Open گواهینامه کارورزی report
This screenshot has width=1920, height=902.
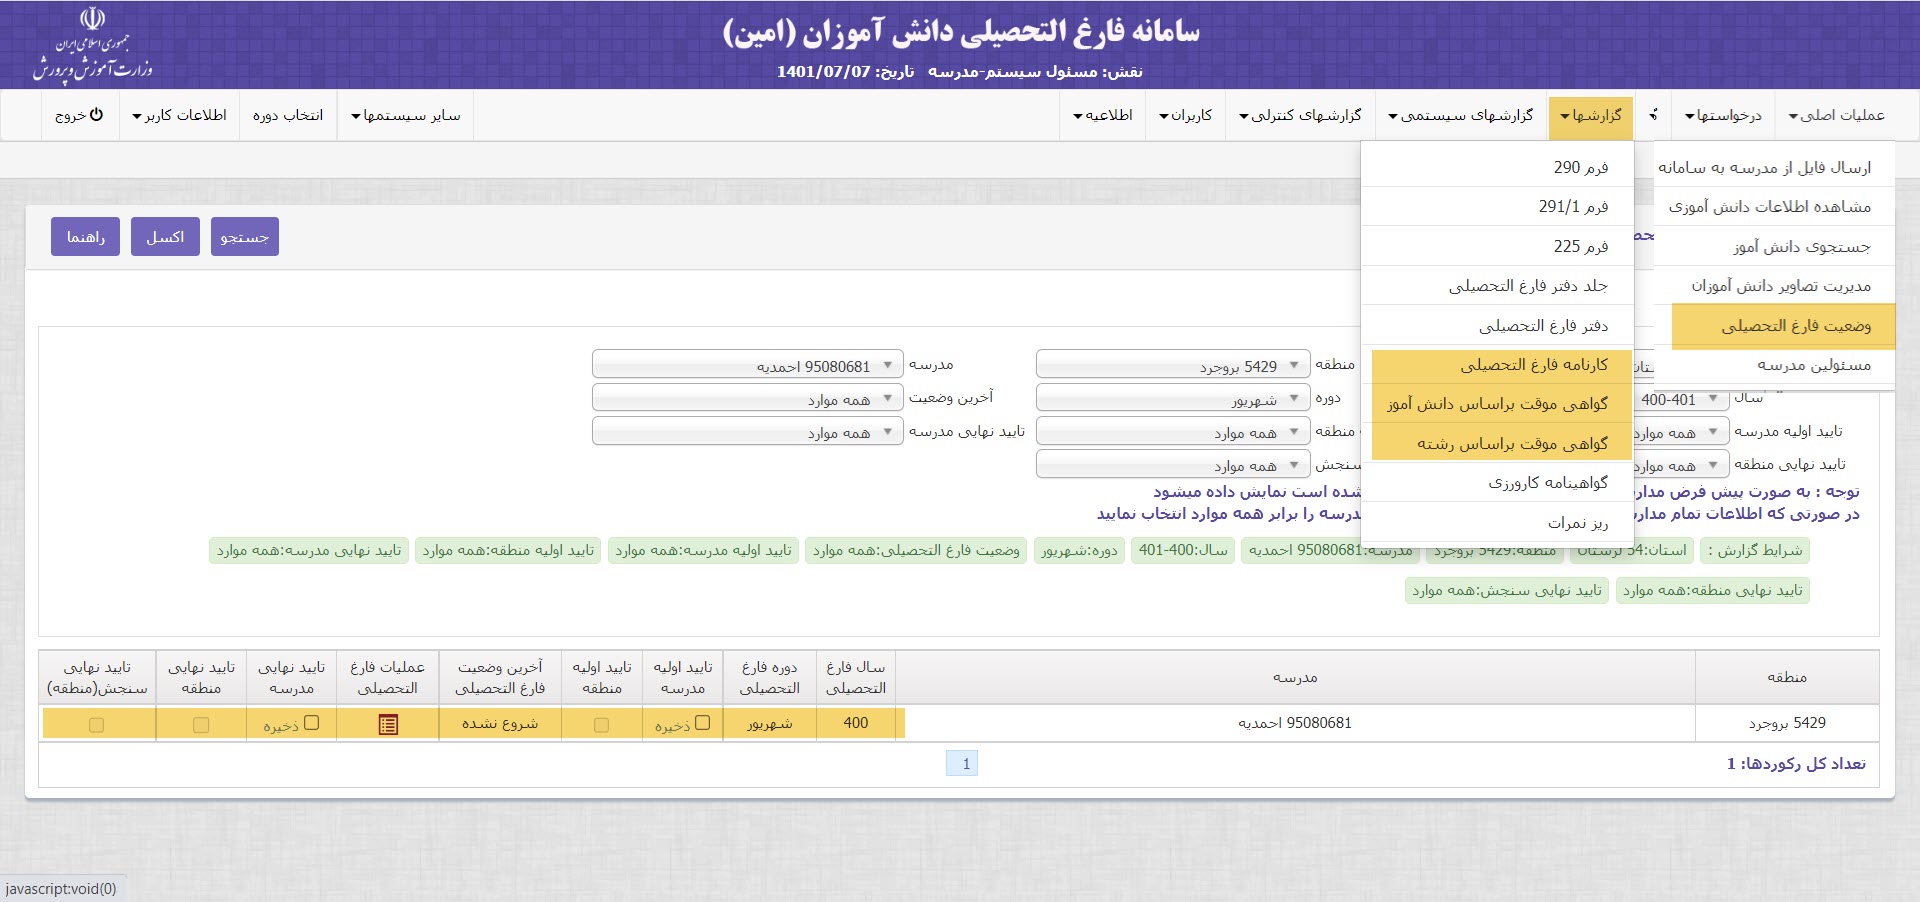(x=1547, y=482)
